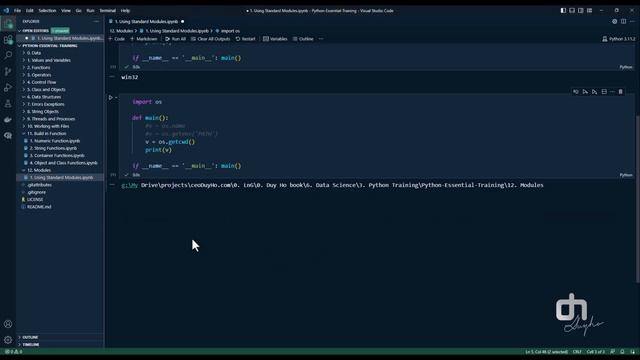This screenshot has width=640, height=360.
Task: Open the Terminal menu
Action: click(107, 11)
